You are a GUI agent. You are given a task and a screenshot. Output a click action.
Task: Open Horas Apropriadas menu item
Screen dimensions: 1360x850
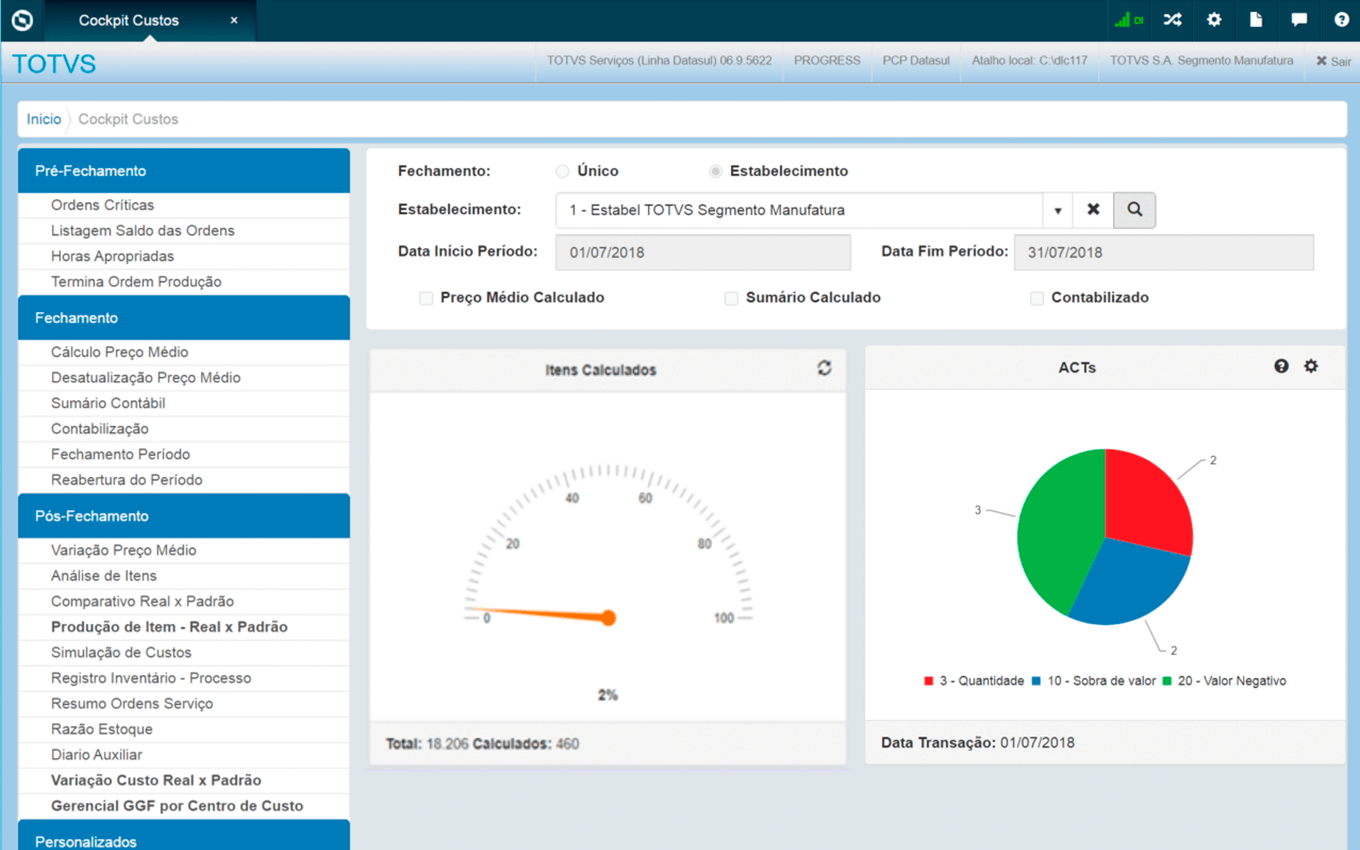pos(184,257)
